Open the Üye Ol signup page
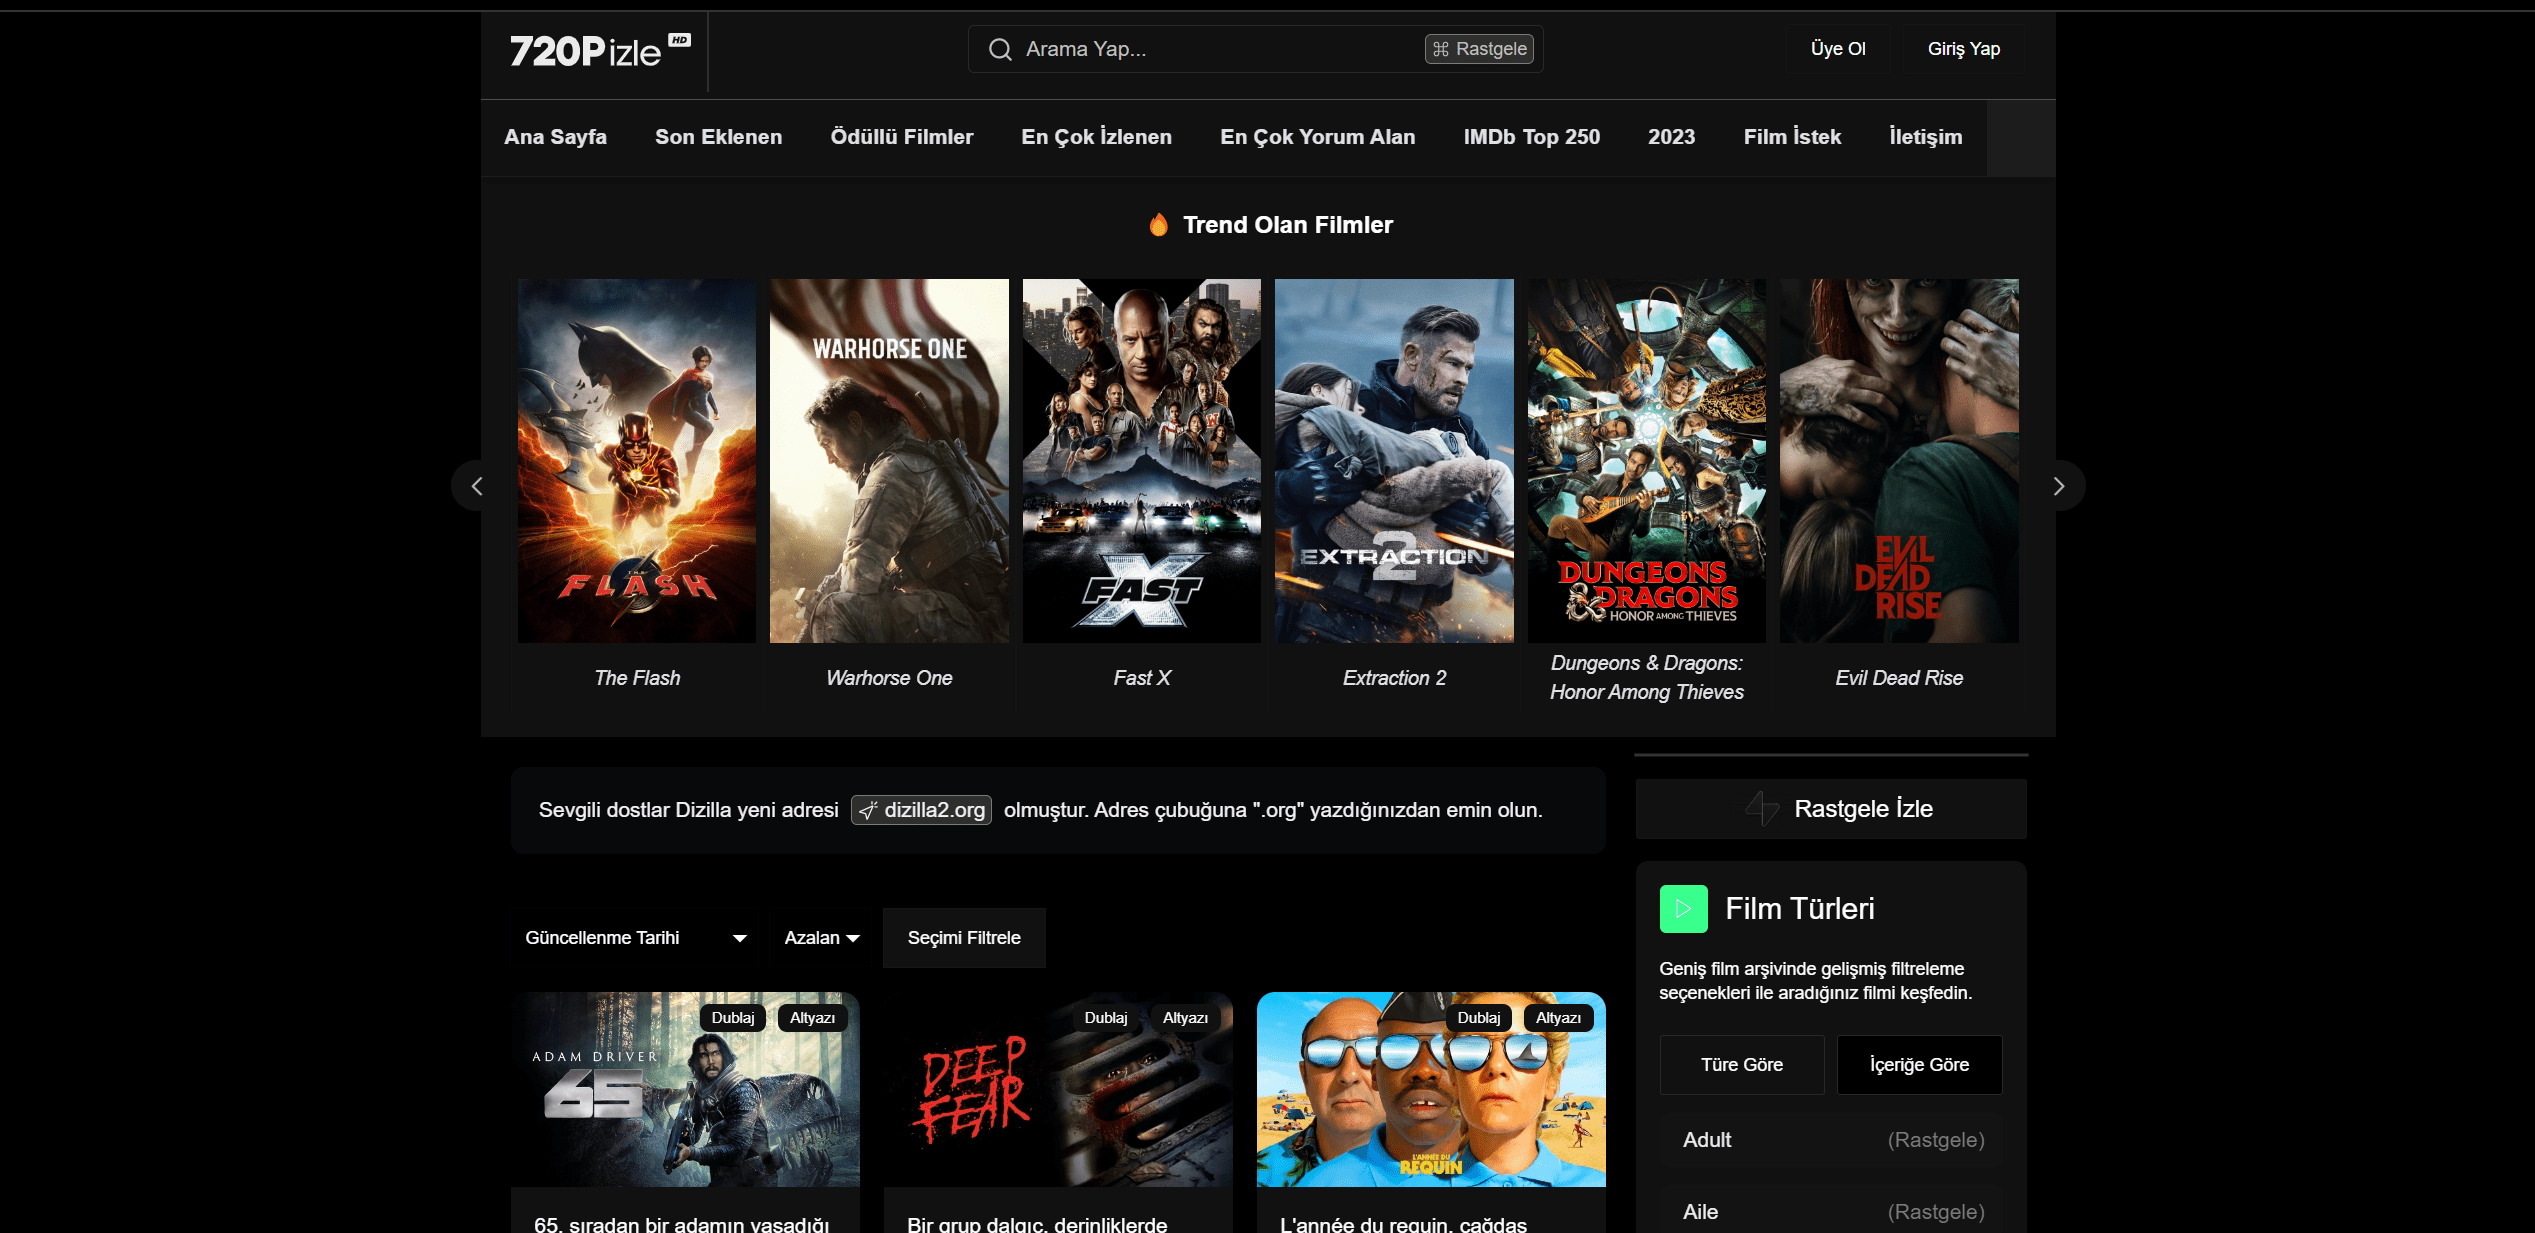The width and height of the screenshot is (2535, 1233). point(1838,49)
